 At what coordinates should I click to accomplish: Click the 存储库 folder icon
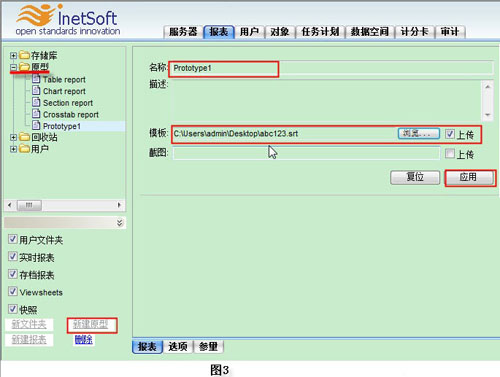pyautogui.click(x=24, y=55)
